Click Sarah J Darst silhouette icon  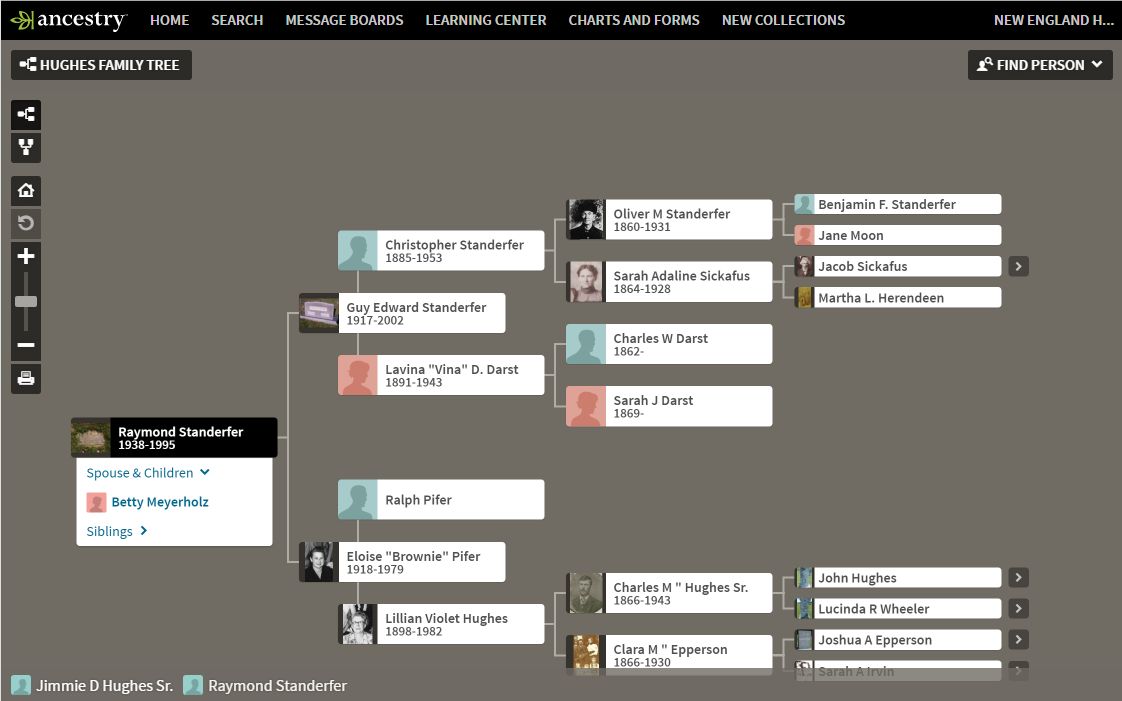coord(585,406)
